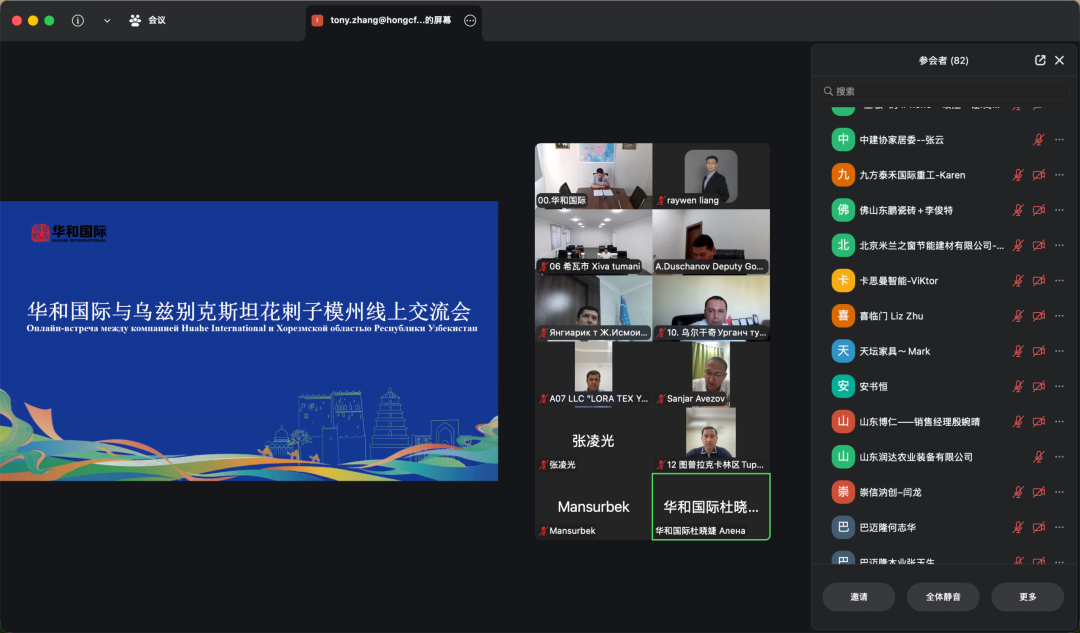Click the 全体静音 mute all button
Image resolution: width=1080 pixels, height=633 pixels.
pyautogui.click(x=943, y=596)
